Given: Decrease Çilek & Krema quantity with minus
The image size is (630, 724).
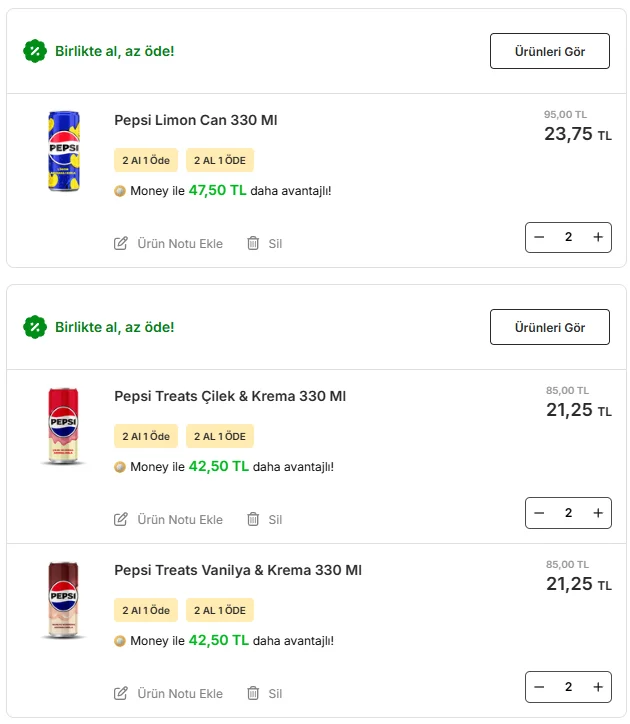Looking at the screenshot, I should (539, 513).
